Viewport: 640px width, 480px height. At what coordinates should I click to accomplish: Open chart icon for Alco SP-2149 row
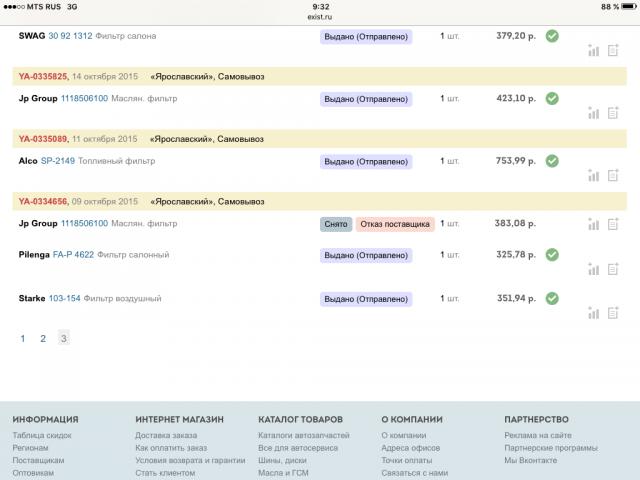click(x=593, y=176)
